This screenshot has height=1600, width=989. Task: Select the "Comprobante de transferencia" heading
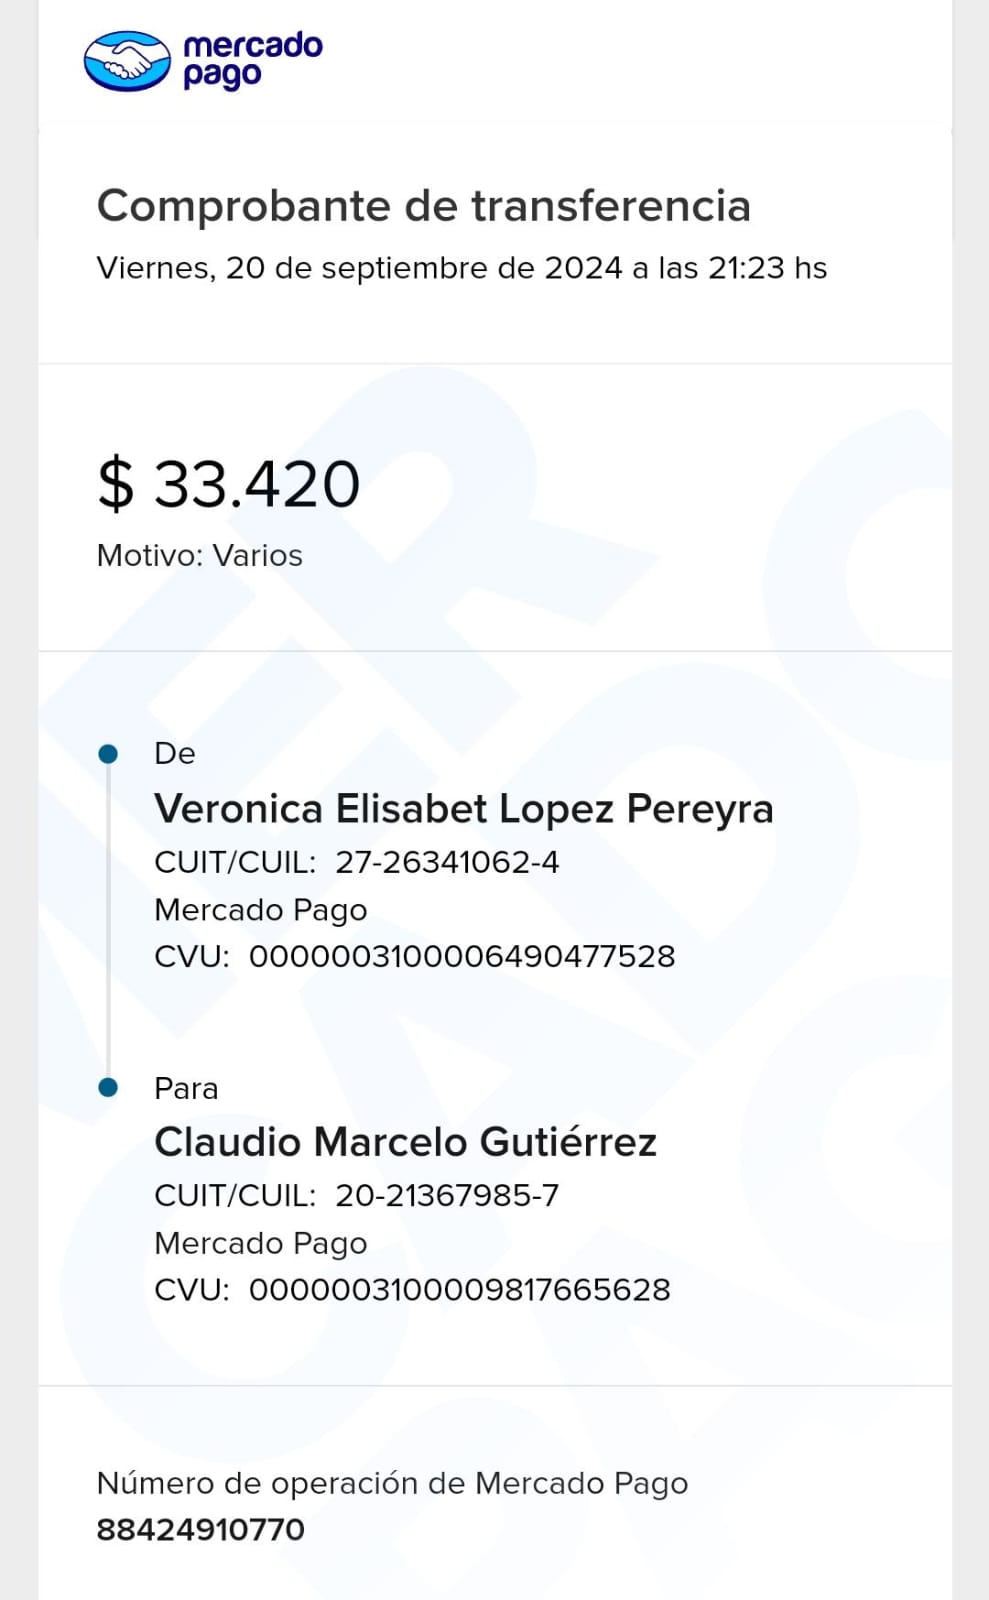423,206
